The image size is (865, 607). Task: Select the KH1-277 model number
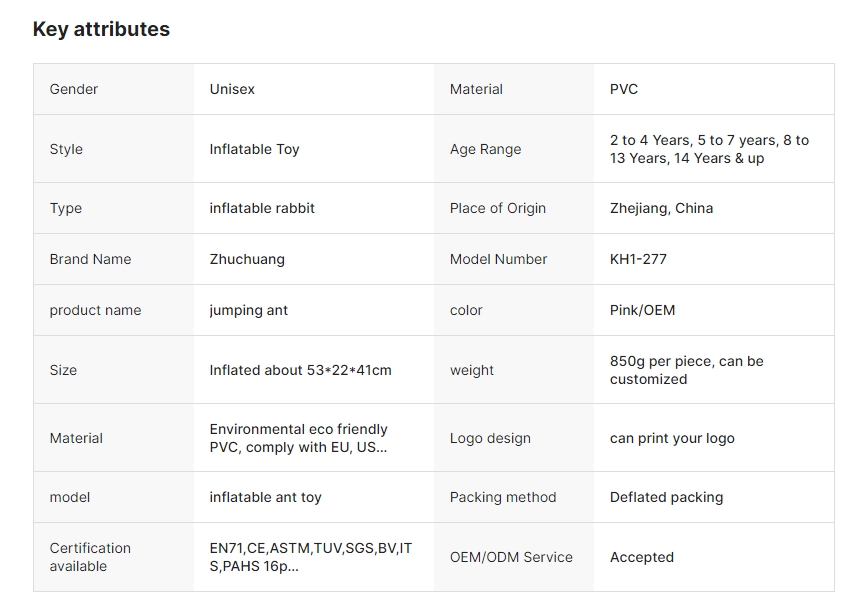point(638,259)
